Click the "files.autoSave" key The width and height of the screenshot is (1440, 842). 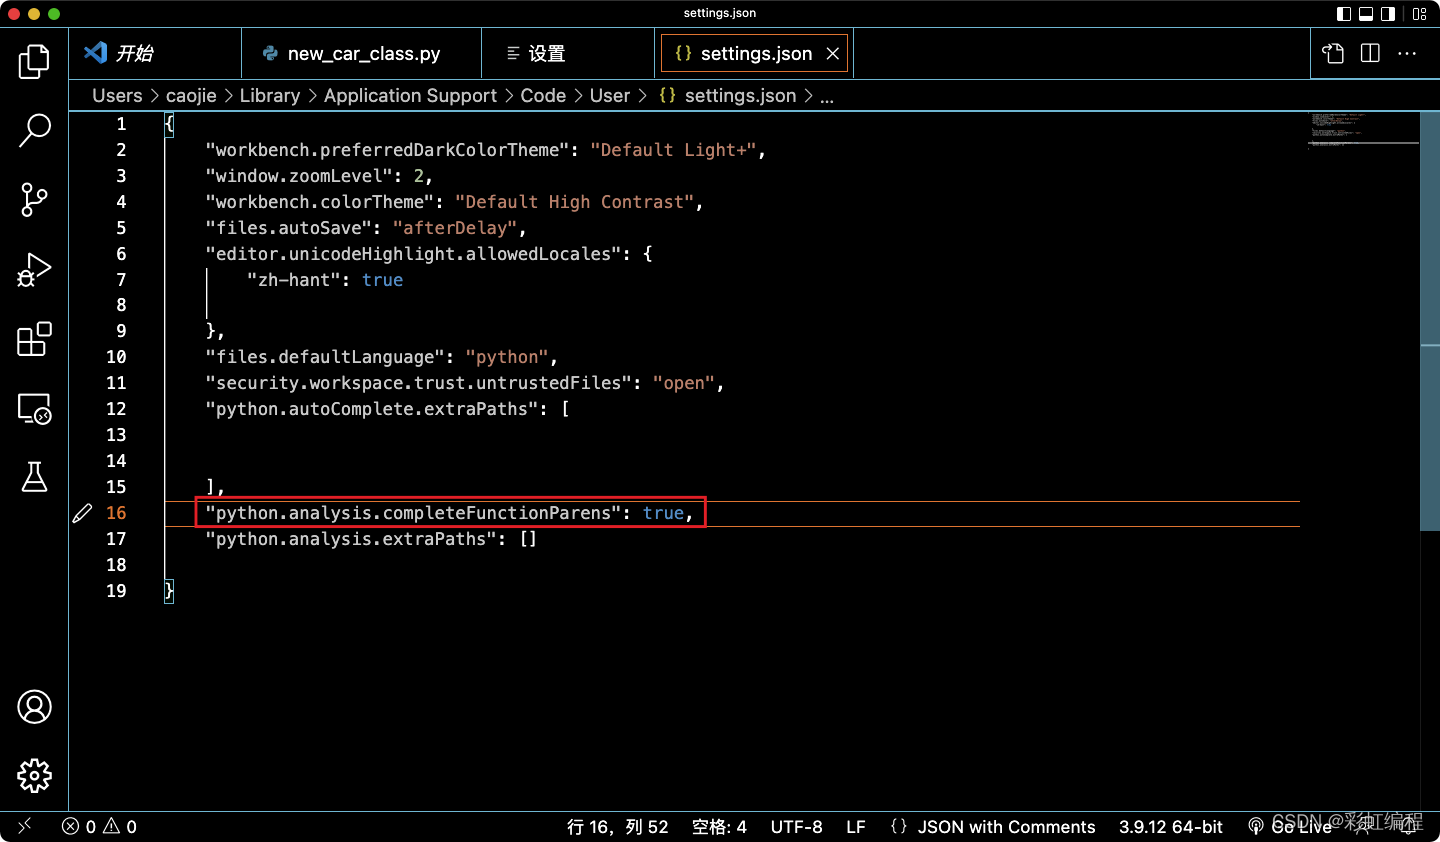(x=290, y=228)
